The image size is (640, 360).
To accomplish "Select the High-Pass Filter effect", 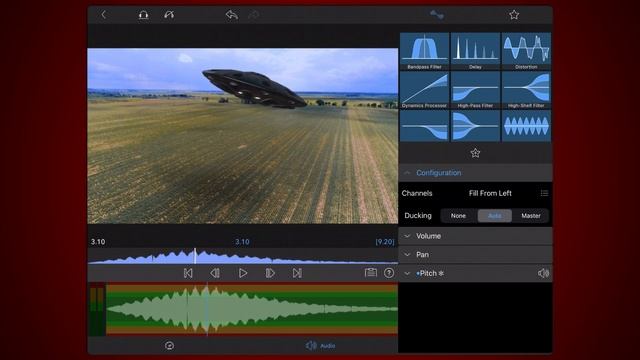I will click(475, 90).
